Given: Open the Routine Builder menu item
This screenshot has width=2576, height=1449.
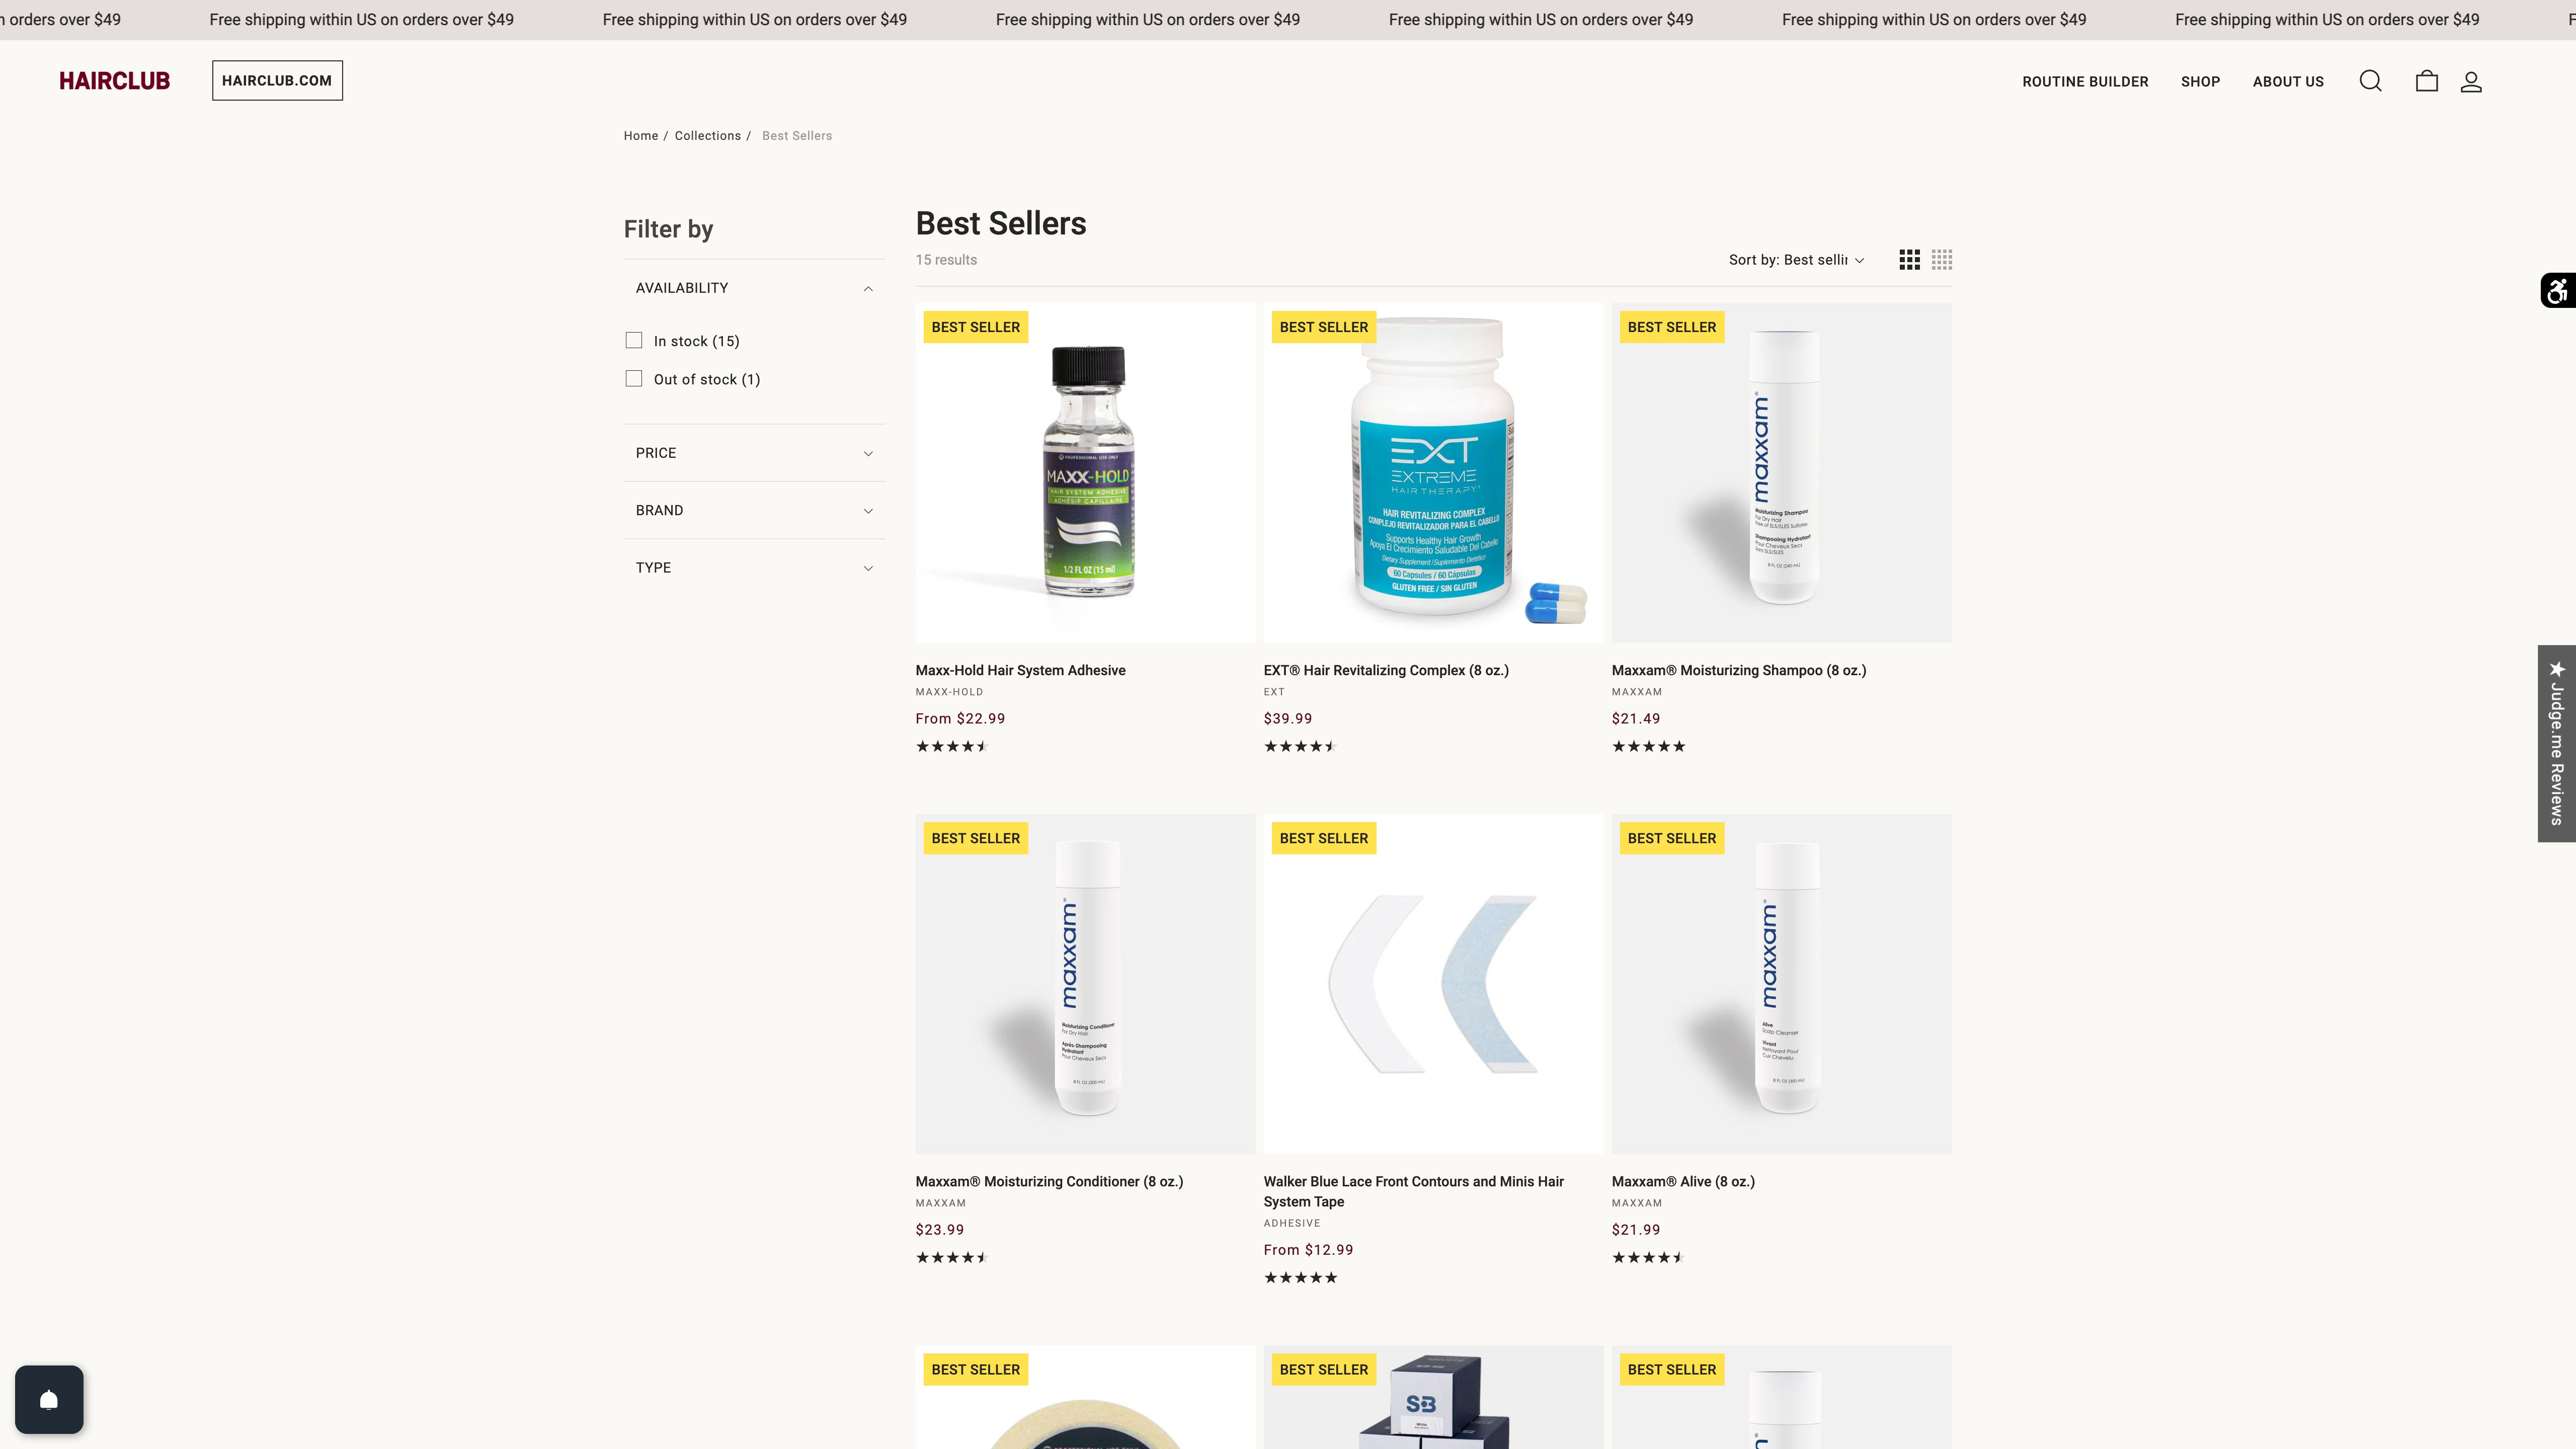Looking at the screenshot, I should 2085,82.
